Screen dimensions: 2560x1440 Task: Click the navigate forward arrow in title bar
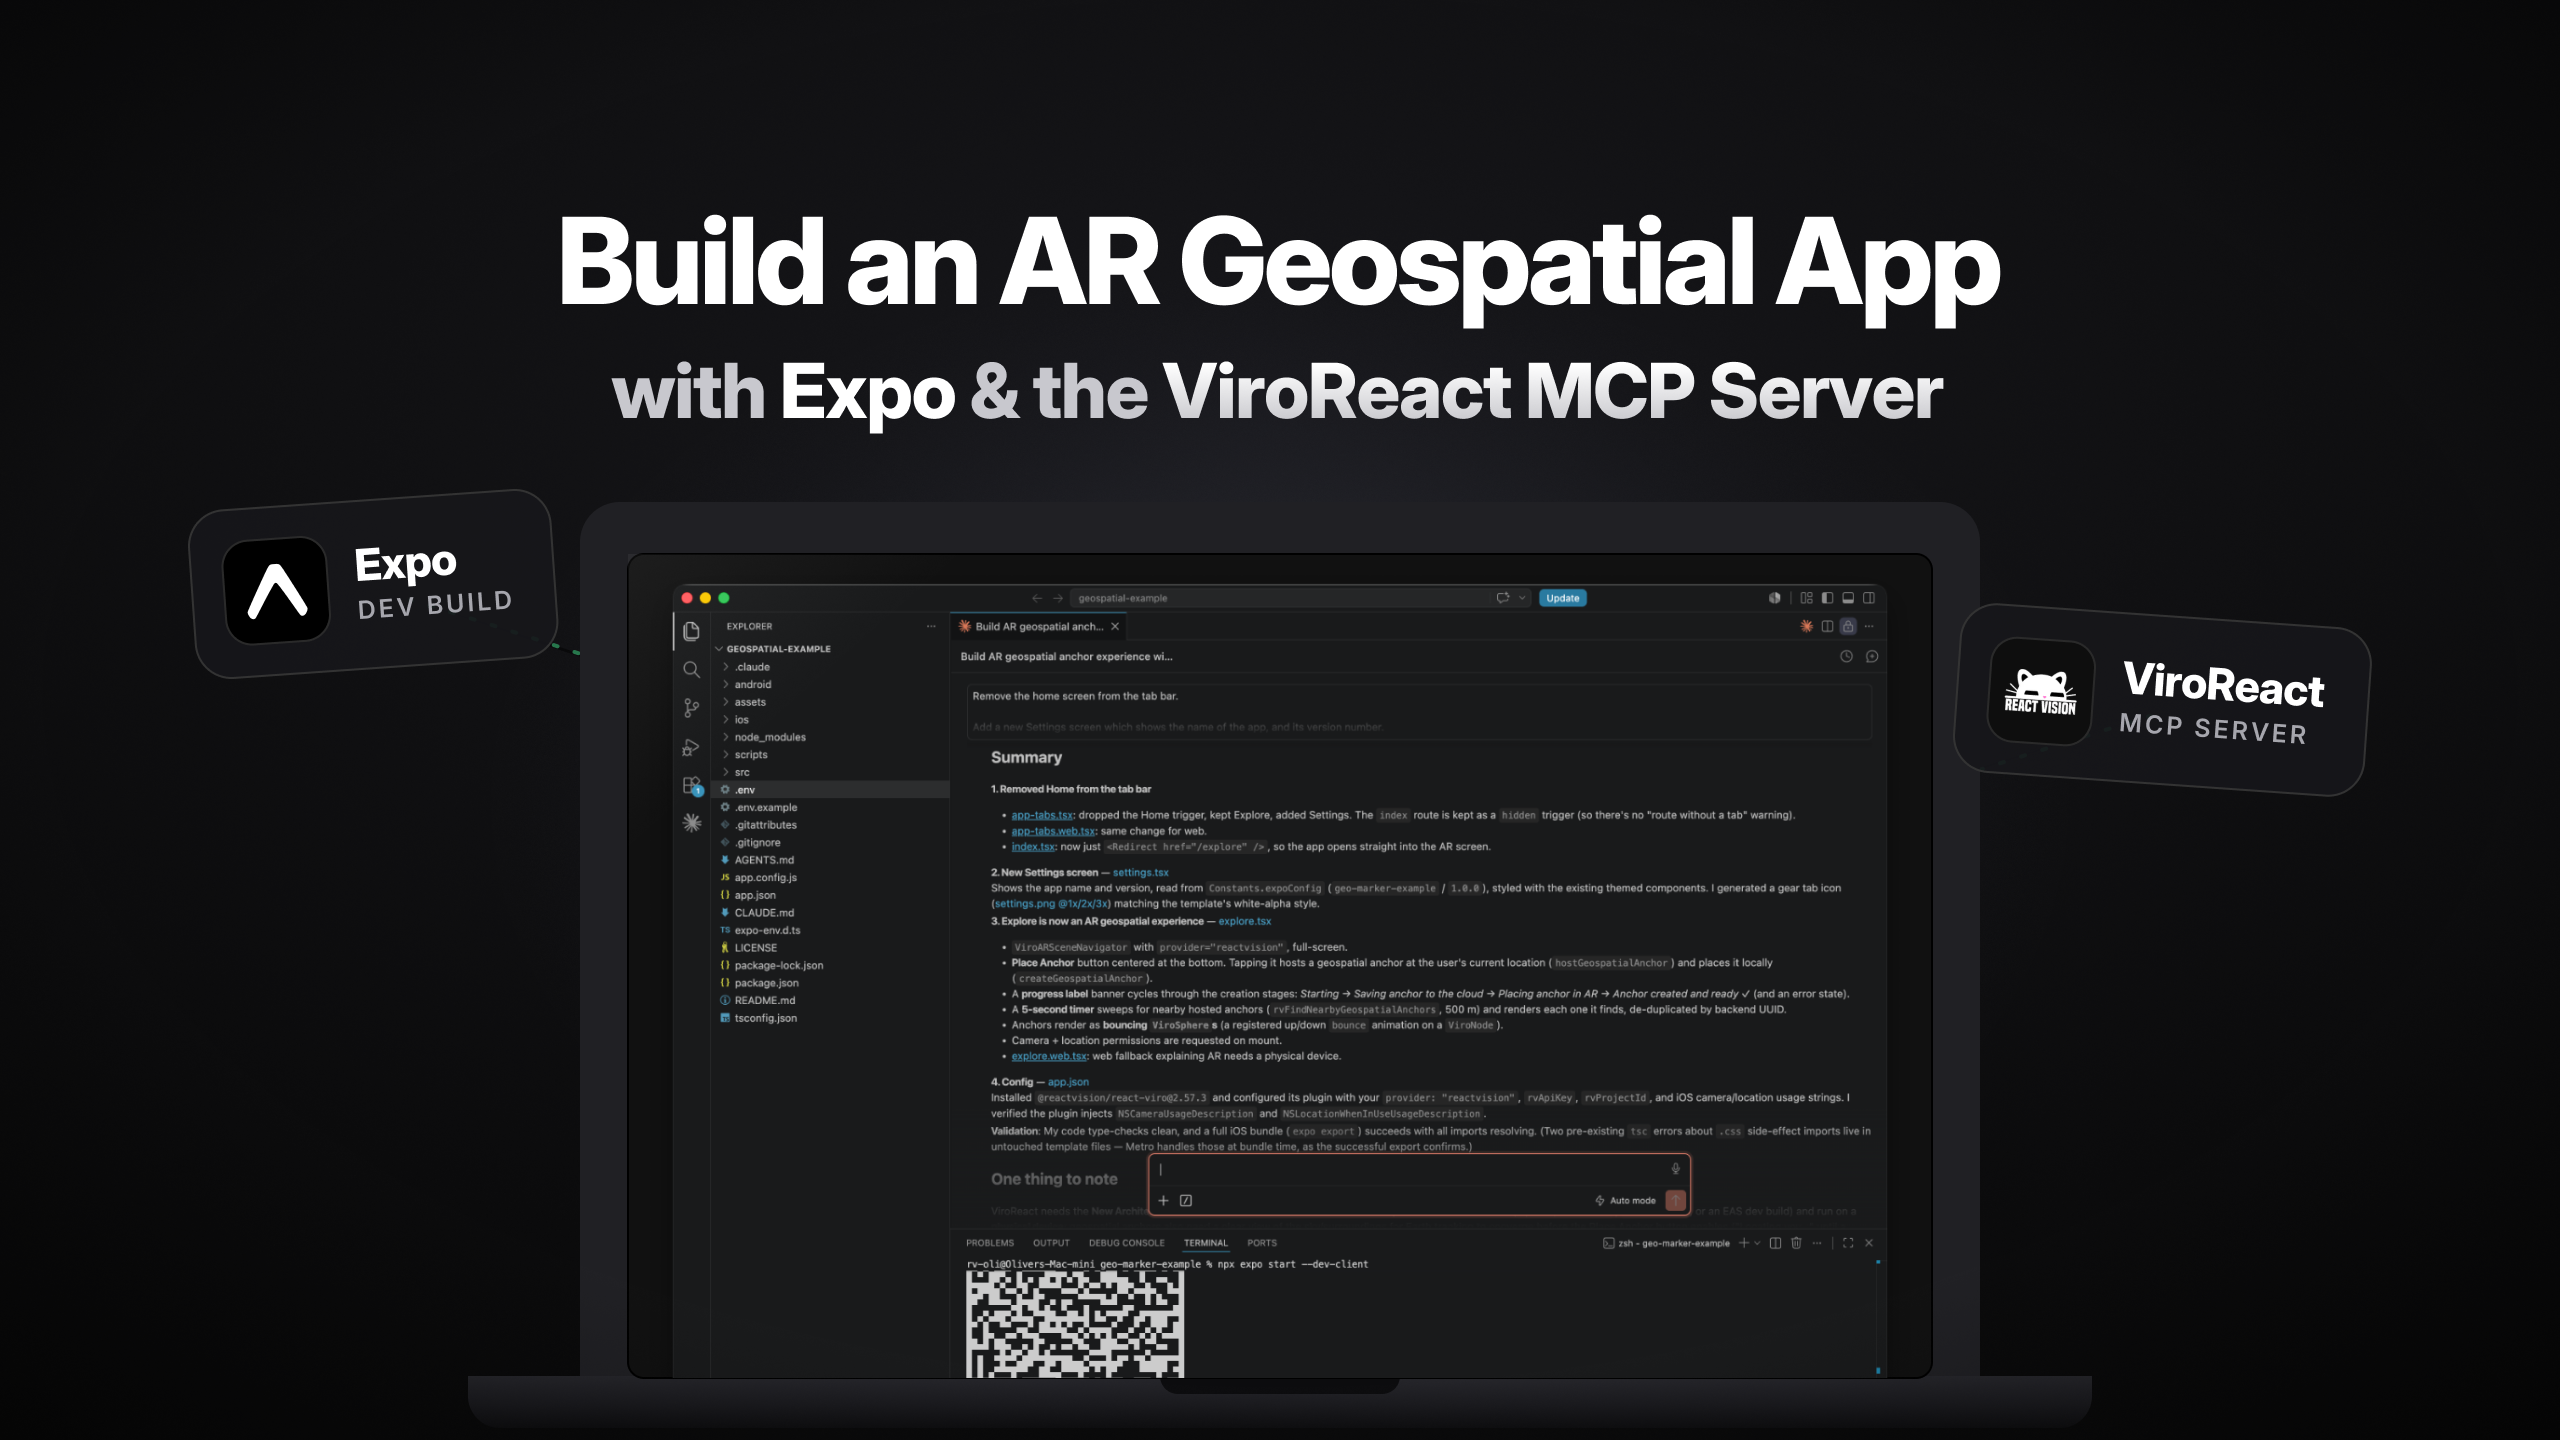click(x=1057, y=598)
